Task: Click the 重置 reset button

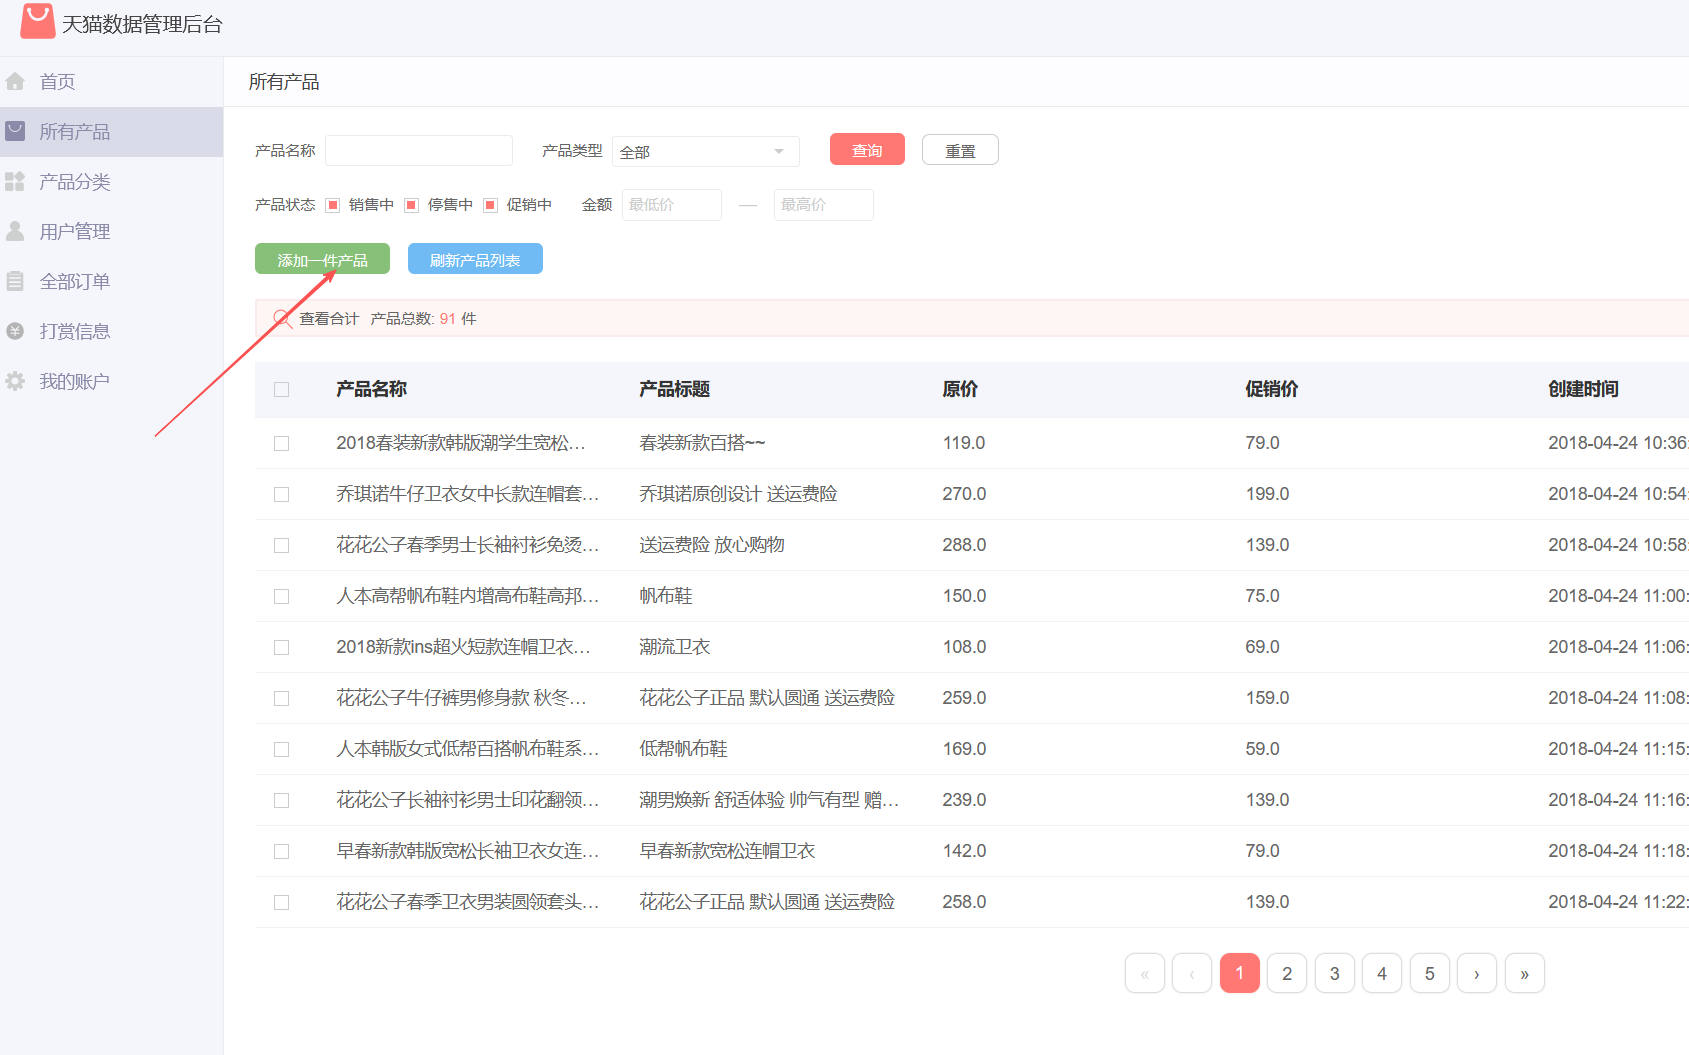Action: [x=960, y=149]
